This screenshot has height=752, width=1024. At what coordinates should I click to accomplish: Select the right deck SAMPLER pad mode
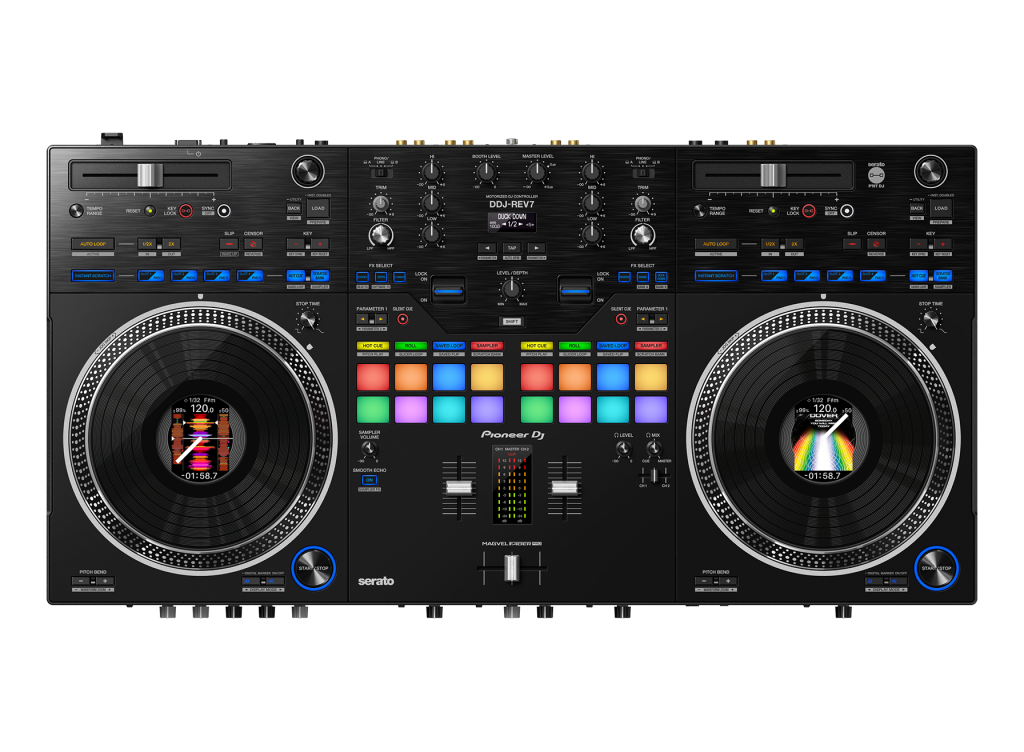click(x=651, y=346)
